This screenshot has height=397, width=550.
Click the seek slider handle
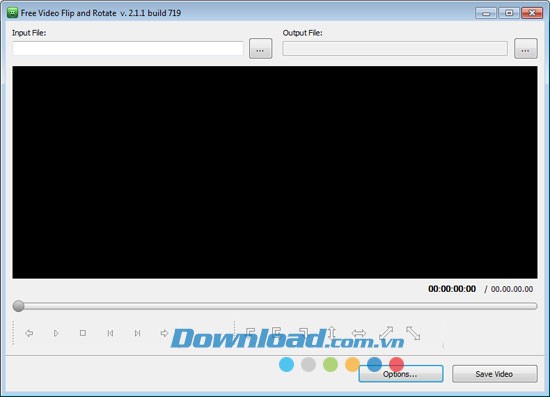point(18,306)
